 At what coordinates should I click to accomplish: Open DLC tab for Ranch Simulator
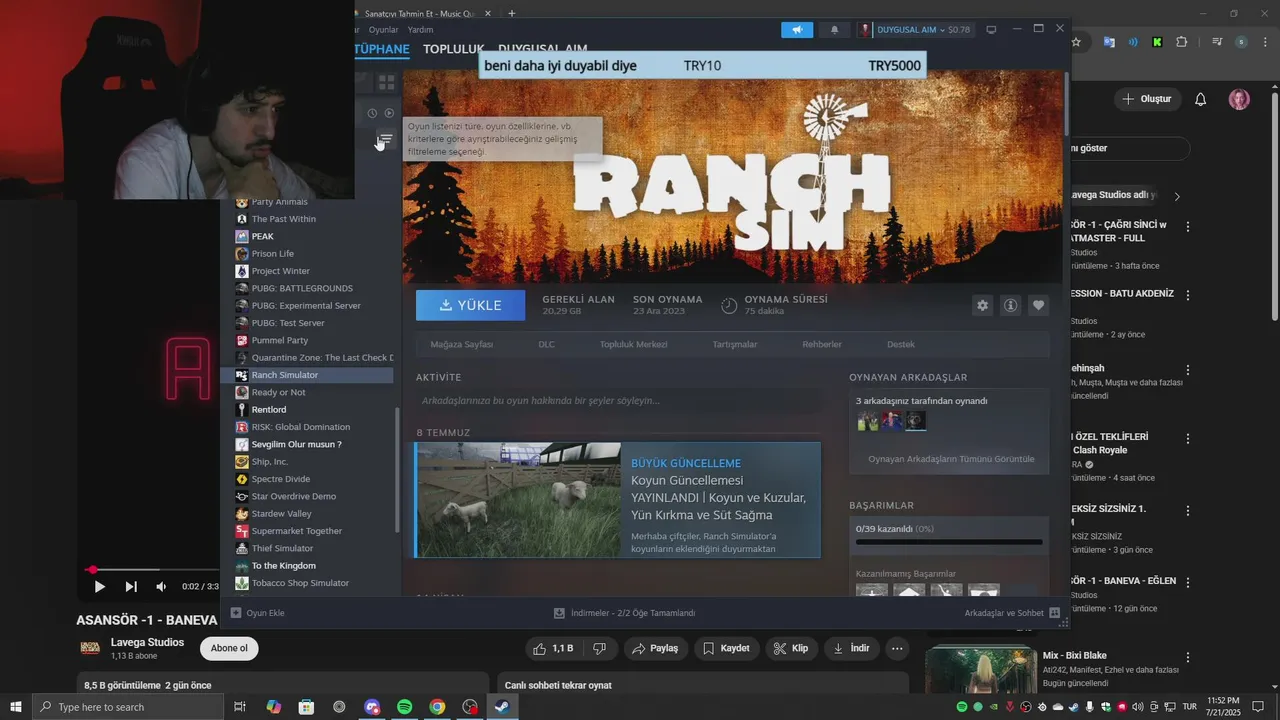click(x=546, y=344)
